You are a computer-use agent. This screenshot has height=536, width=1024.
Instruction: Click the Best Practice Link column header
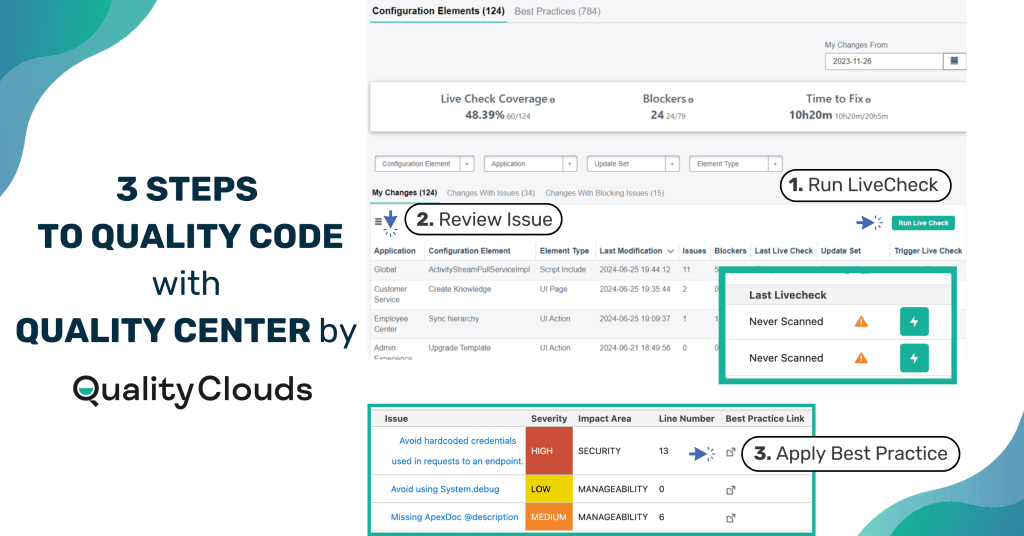(765, 418)
